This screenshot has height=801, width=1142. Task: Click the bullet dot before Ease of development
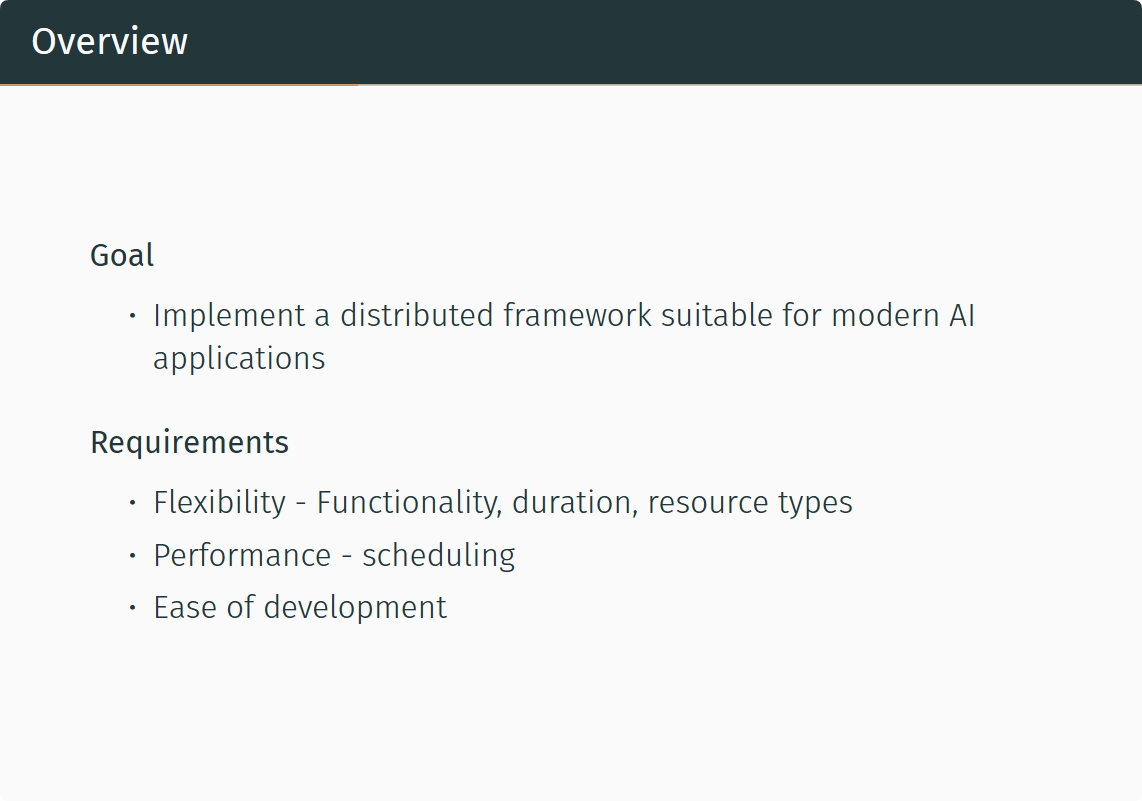coord(132,608)
